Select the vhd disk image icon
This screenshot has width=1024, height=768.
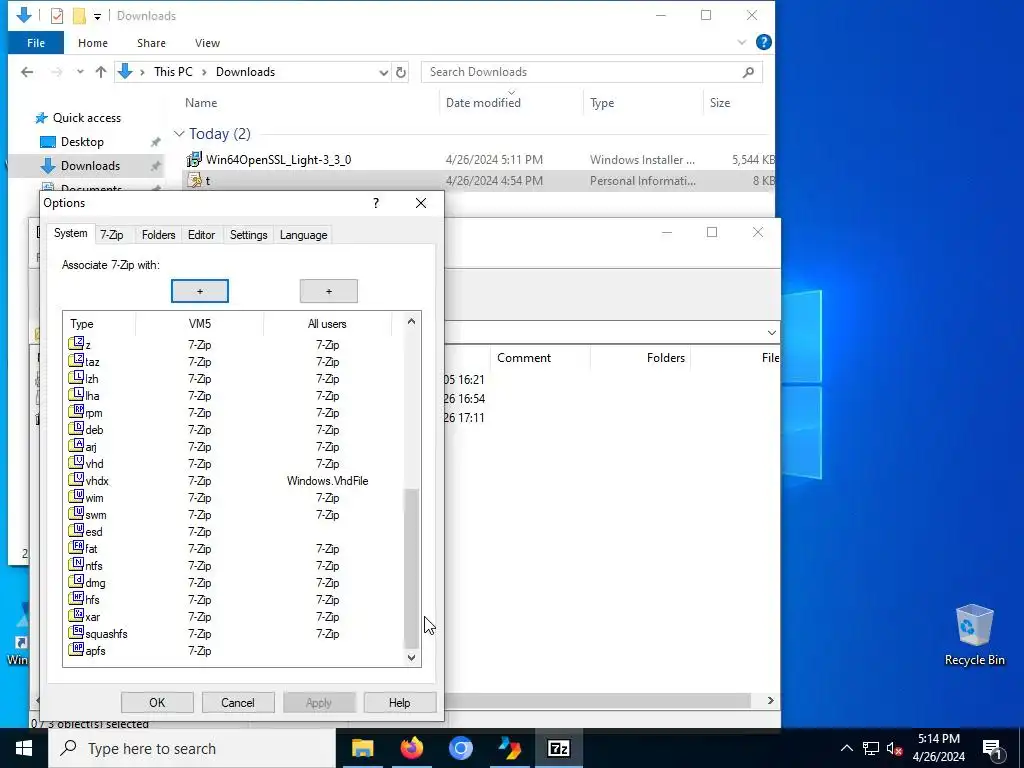click(76, 462)
